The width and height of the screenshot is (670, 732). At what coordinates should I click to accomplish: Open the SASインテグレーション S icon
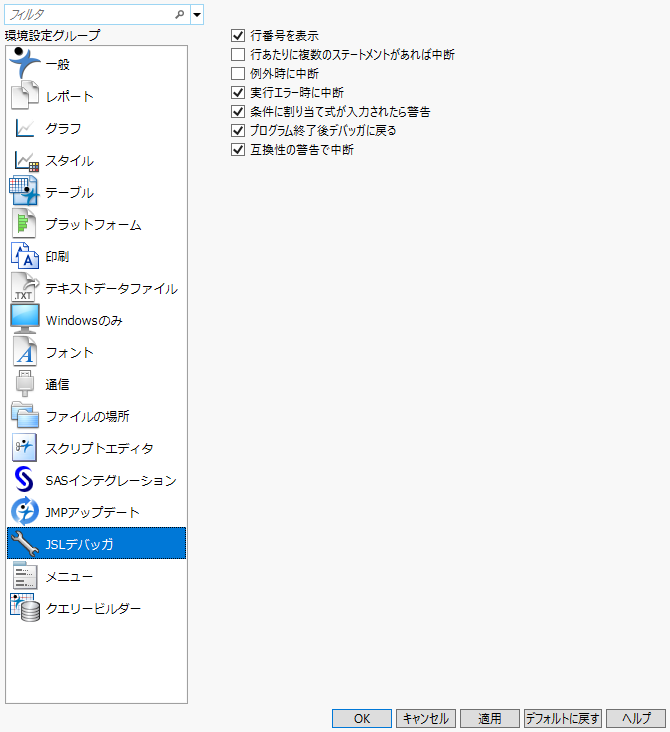(x=24, y=479)
